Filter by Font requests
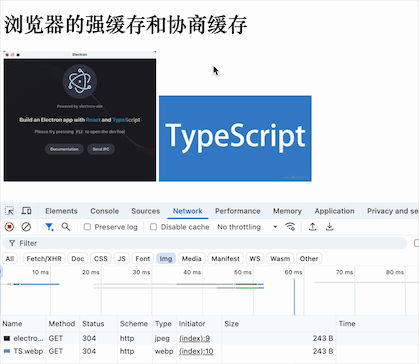The image size is (419, 364). tap(143, 259)
